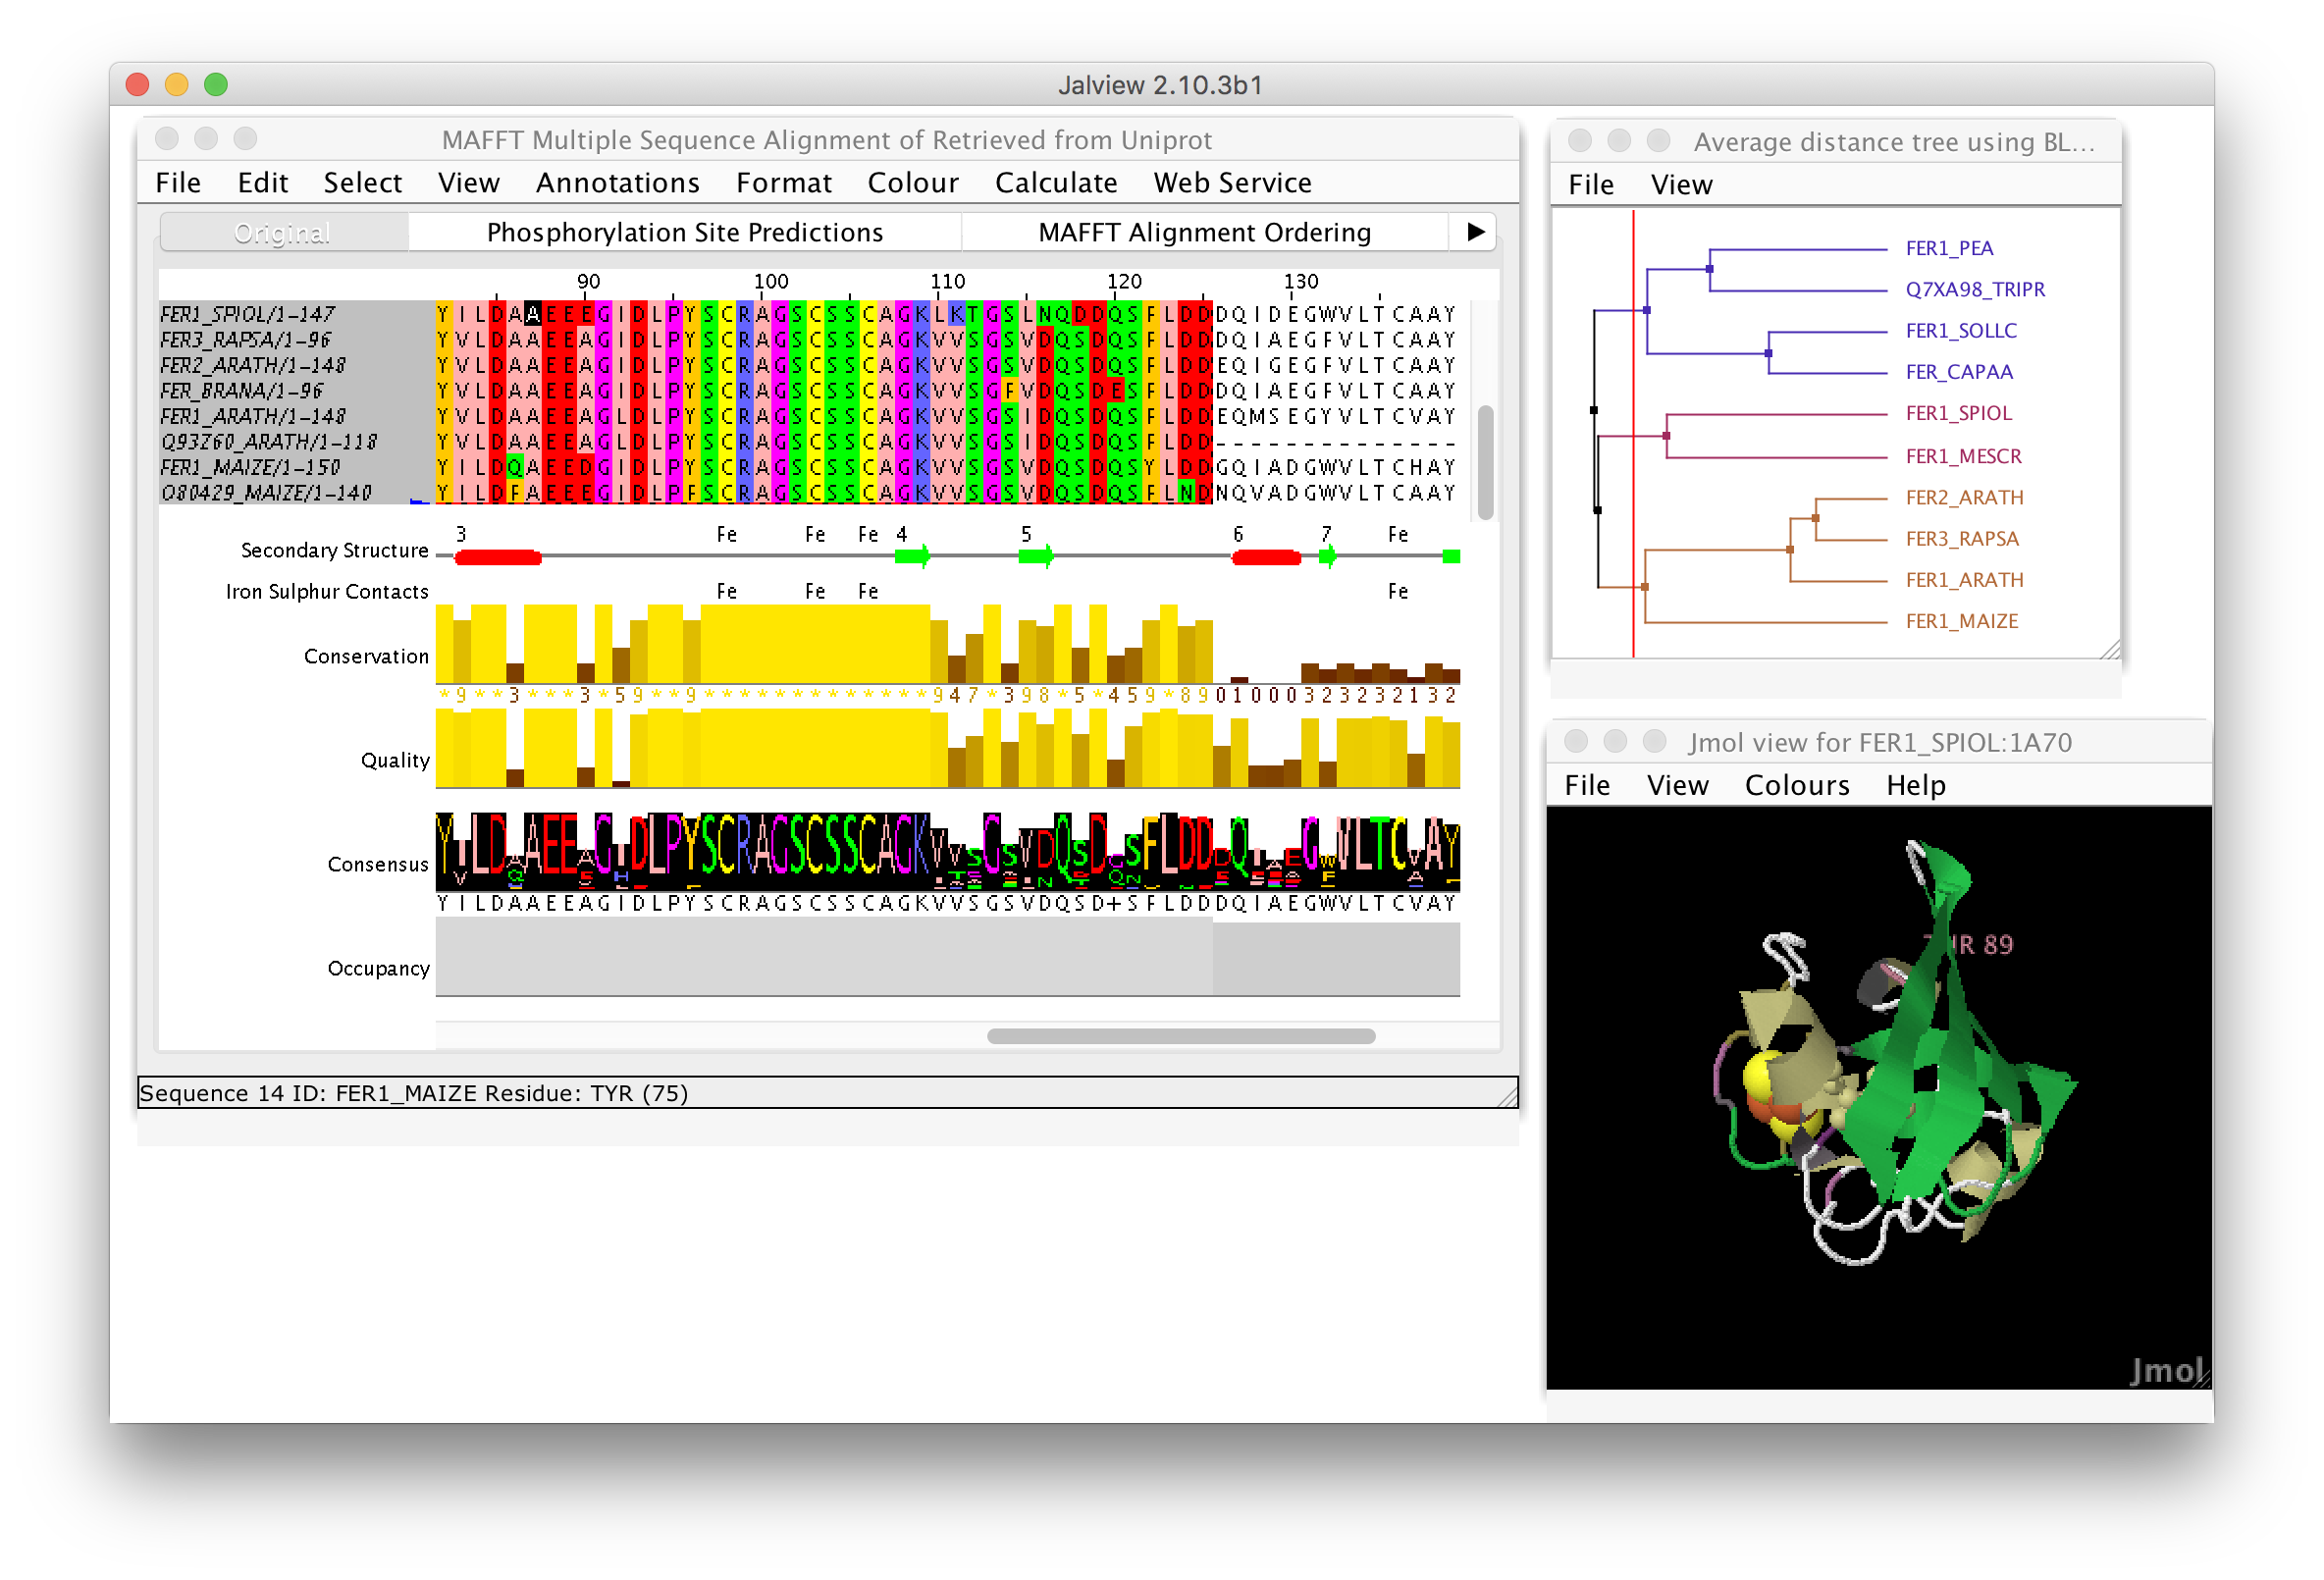Select sequence FER2_ARATH/1-148 in alignment
The image size is (2324, 1580).
[x=253, y=366]
